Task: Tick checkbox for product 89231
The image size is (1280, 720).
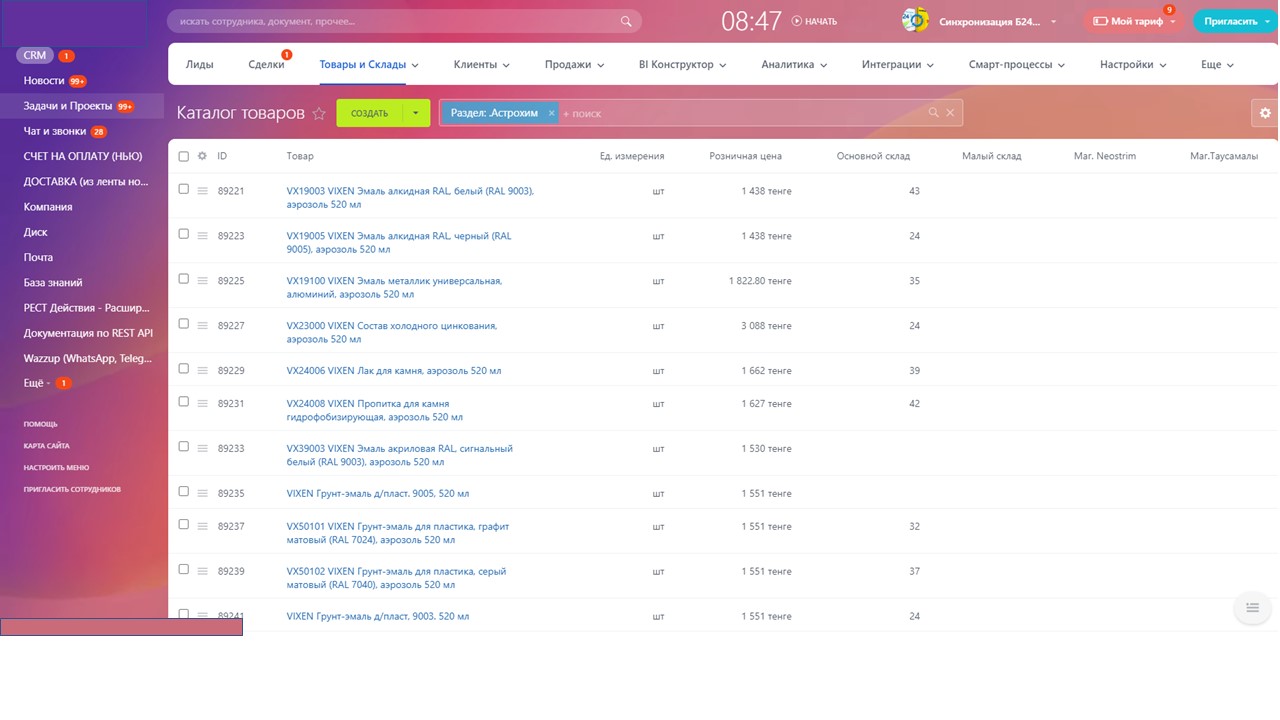Action: [x=183, y=402]
